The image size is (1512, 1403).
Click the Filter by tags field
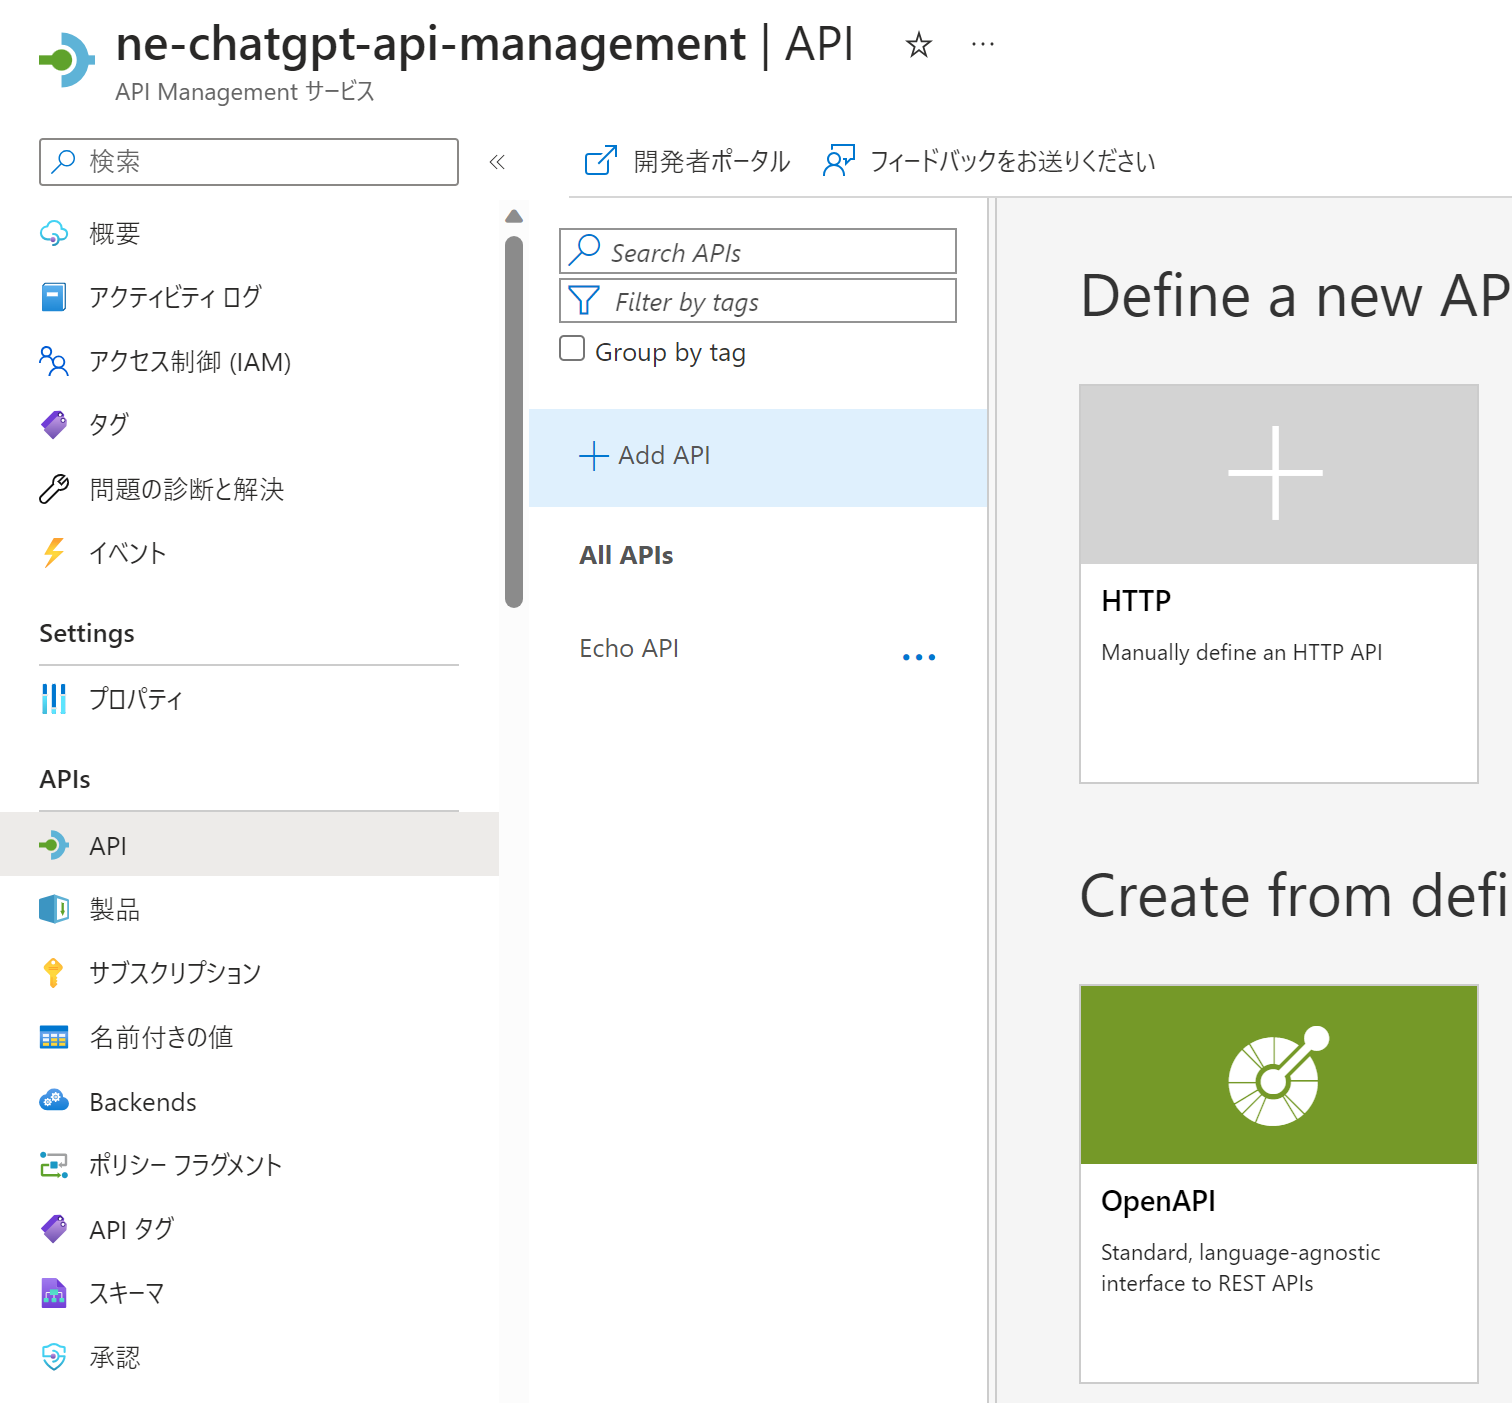758,301
